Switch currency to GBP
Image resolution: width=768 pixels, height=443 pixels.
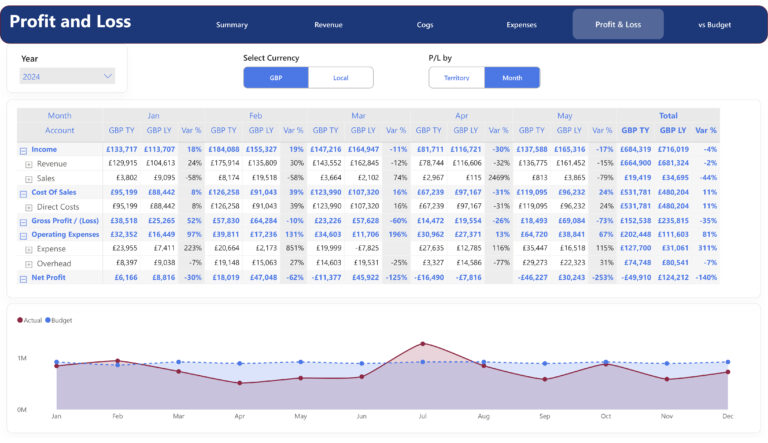coord(275,77)
